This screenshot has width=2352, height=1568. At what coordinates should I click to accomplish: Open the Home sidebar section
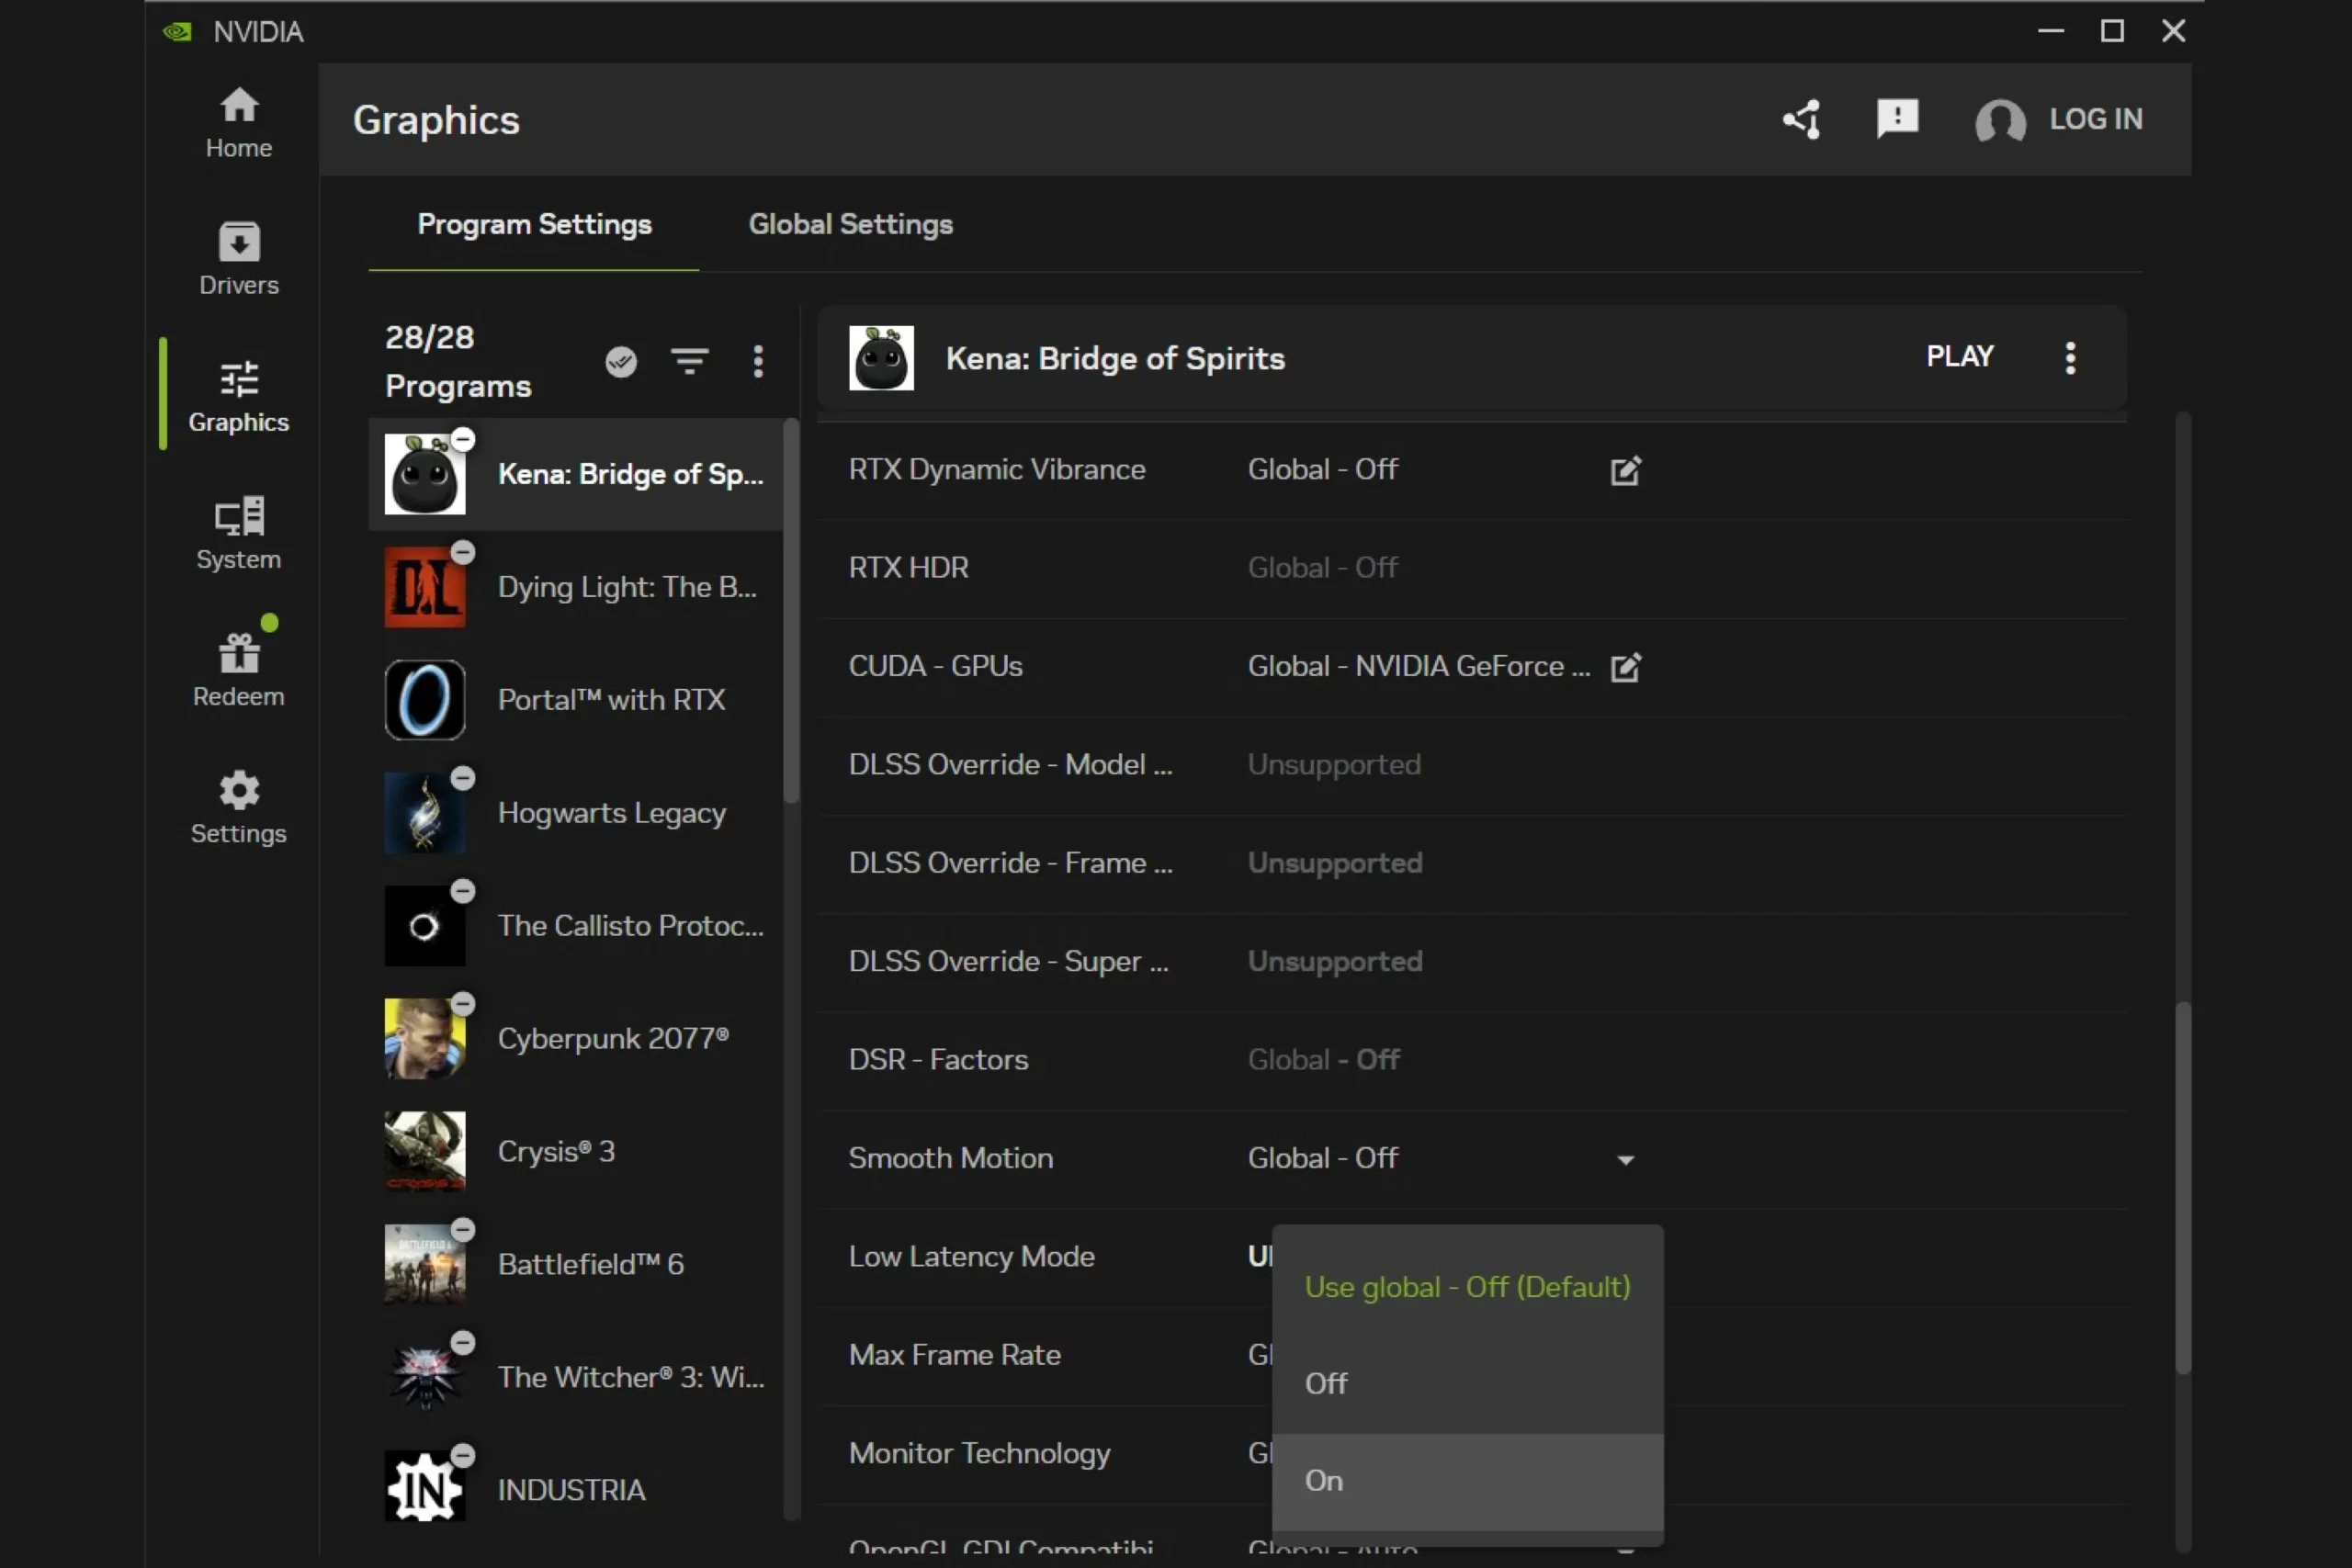point(238,123)
